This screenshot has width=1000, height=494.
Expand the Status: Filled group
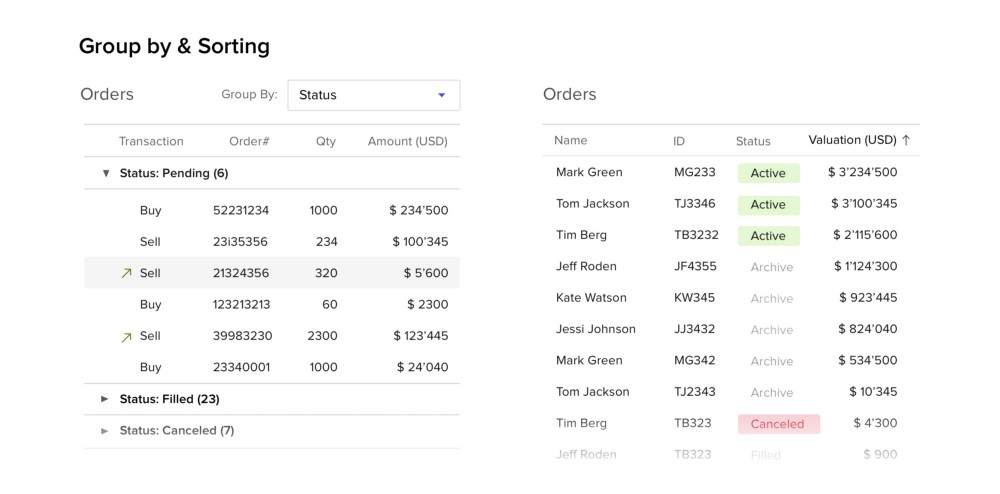click(x=105, y=399)
